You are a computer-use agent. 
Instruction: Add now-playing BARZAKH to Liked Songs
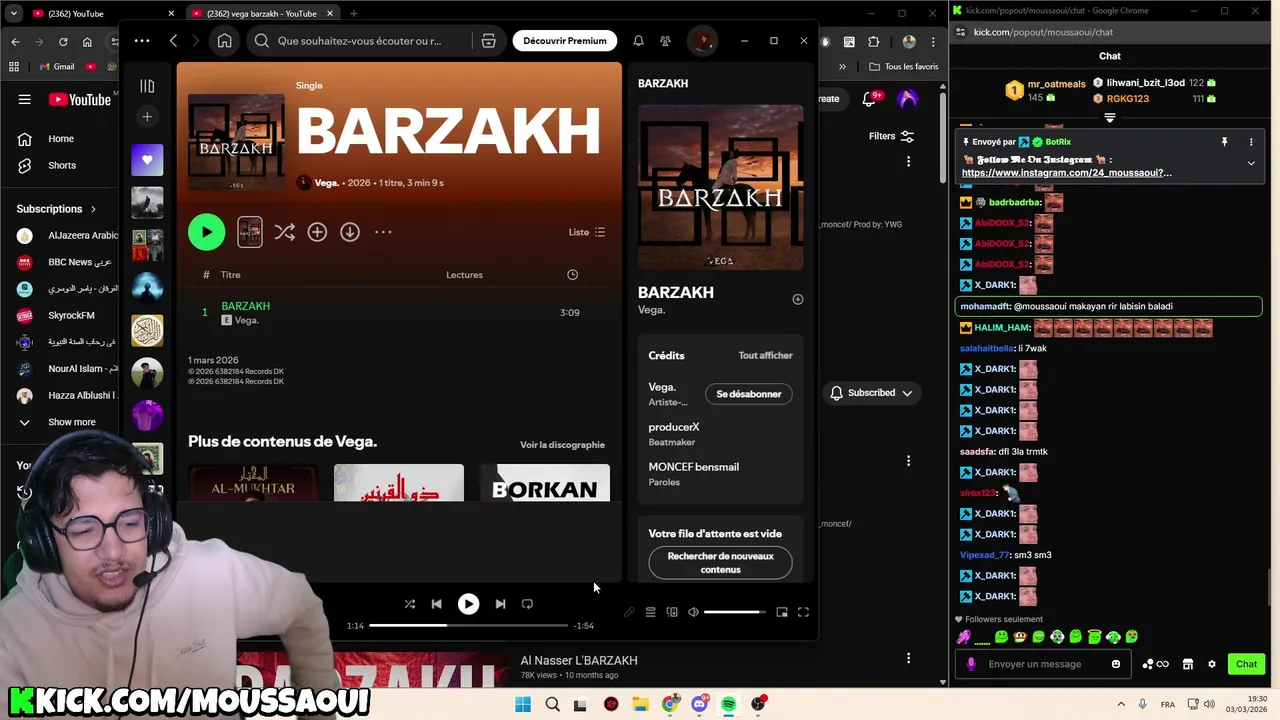coord(797,299)
